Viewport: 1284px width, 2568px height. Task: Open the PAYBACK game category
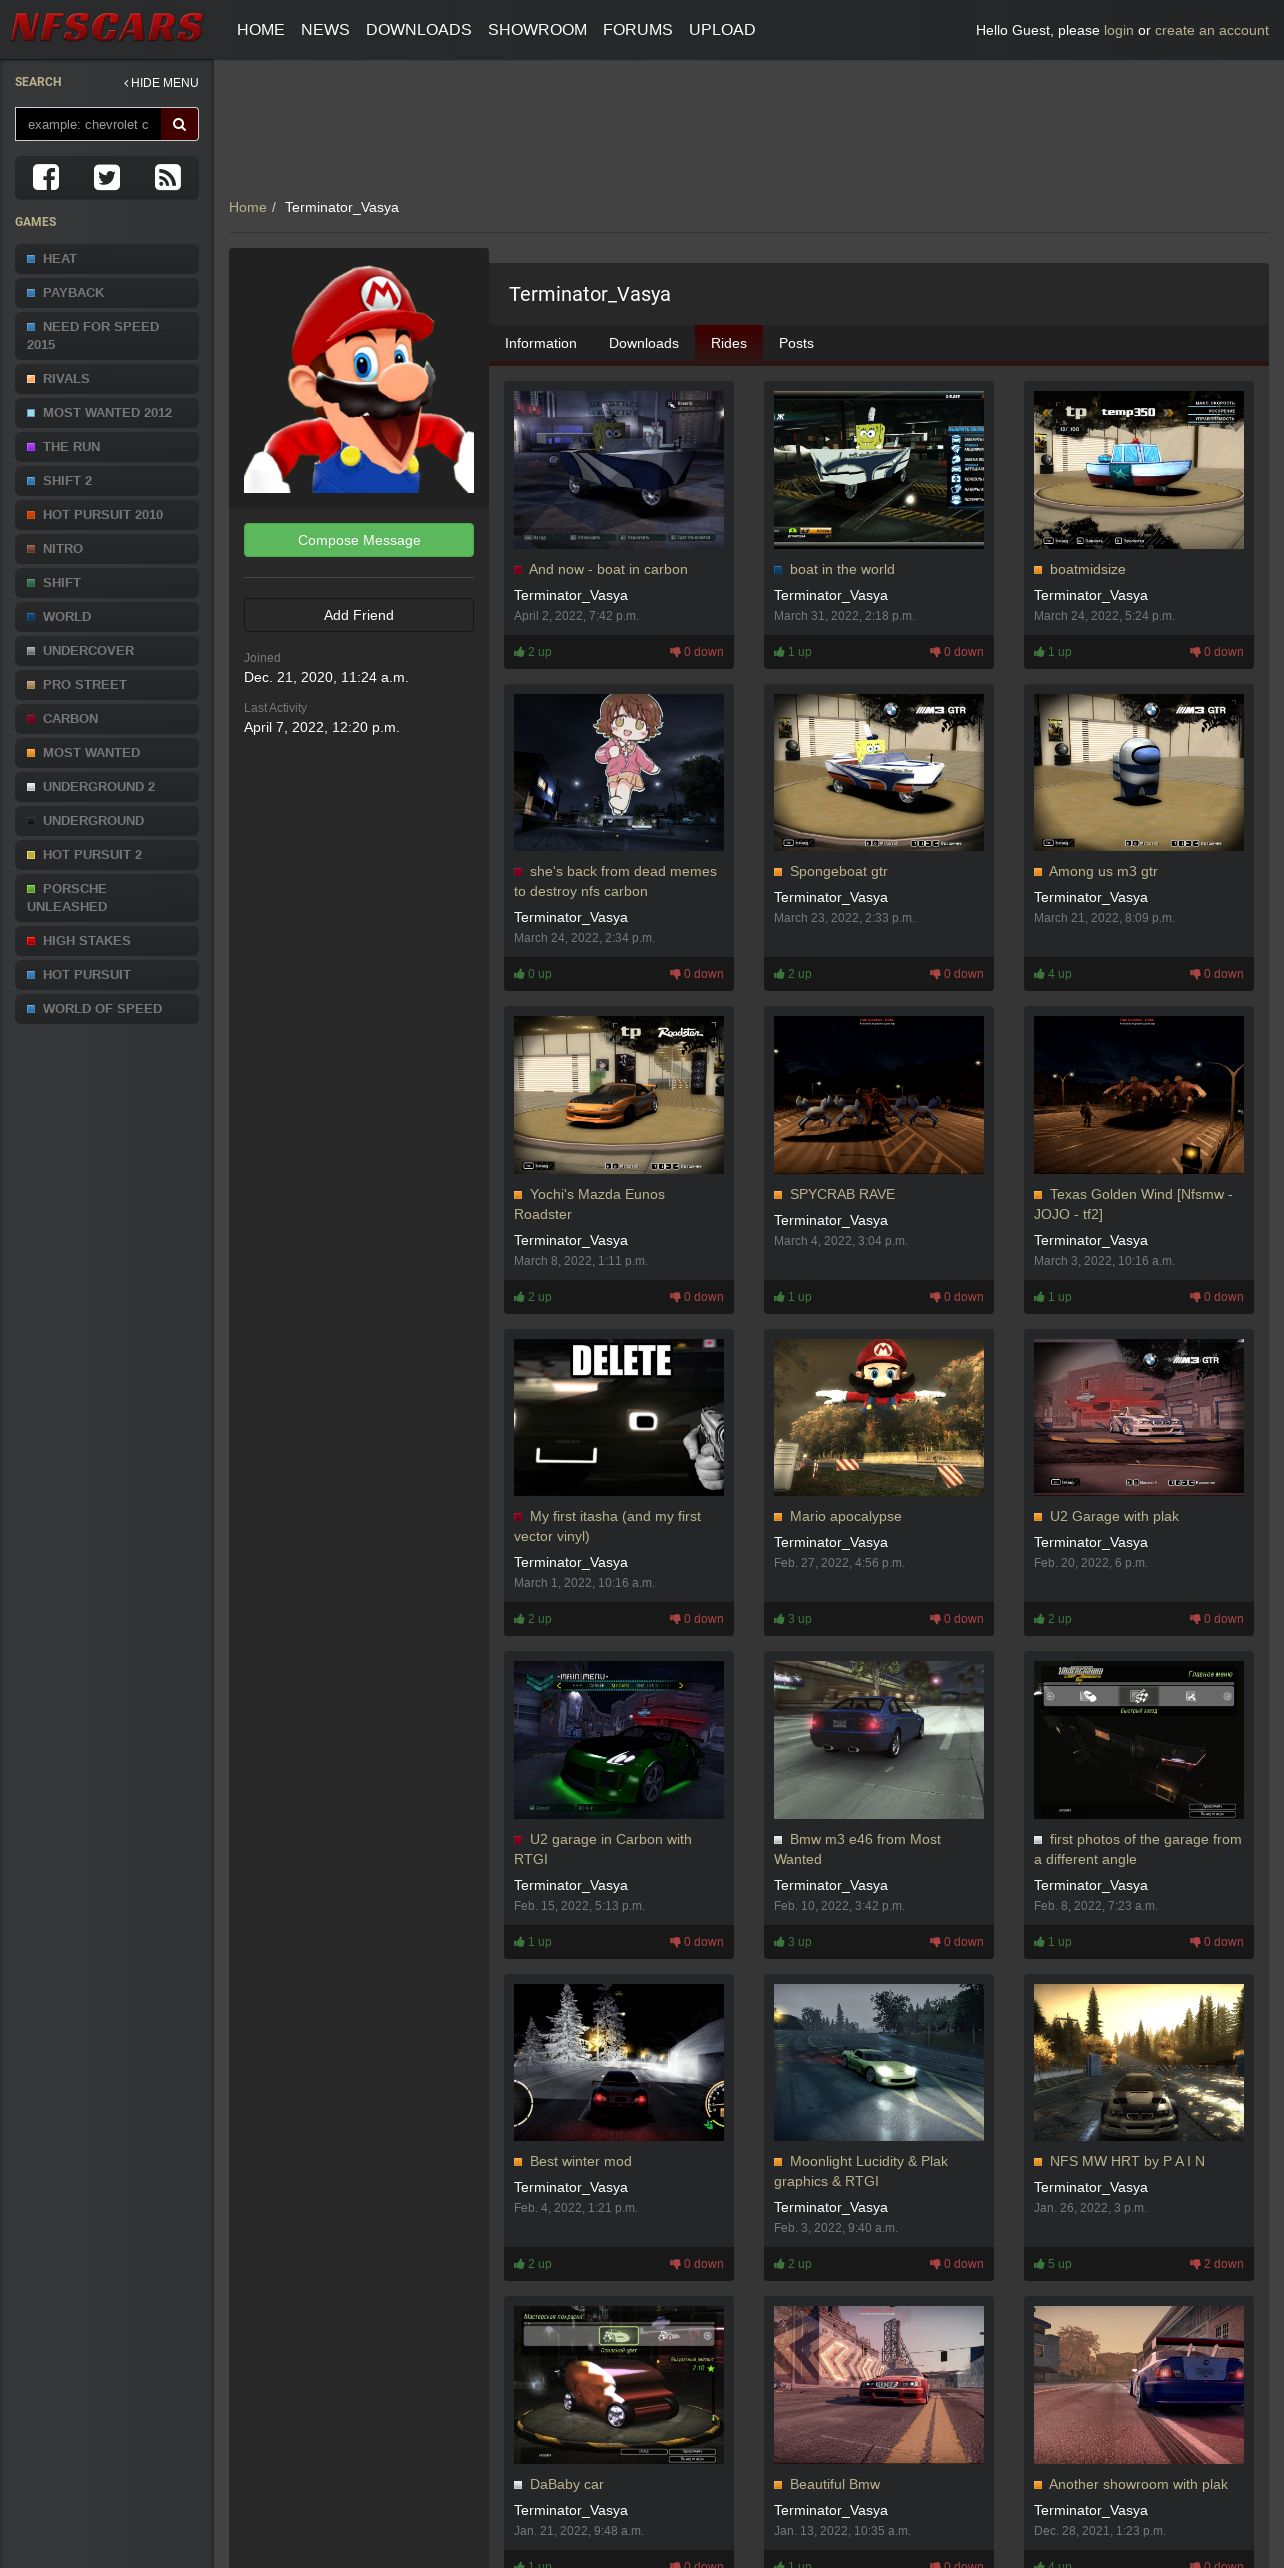point(107,293)
